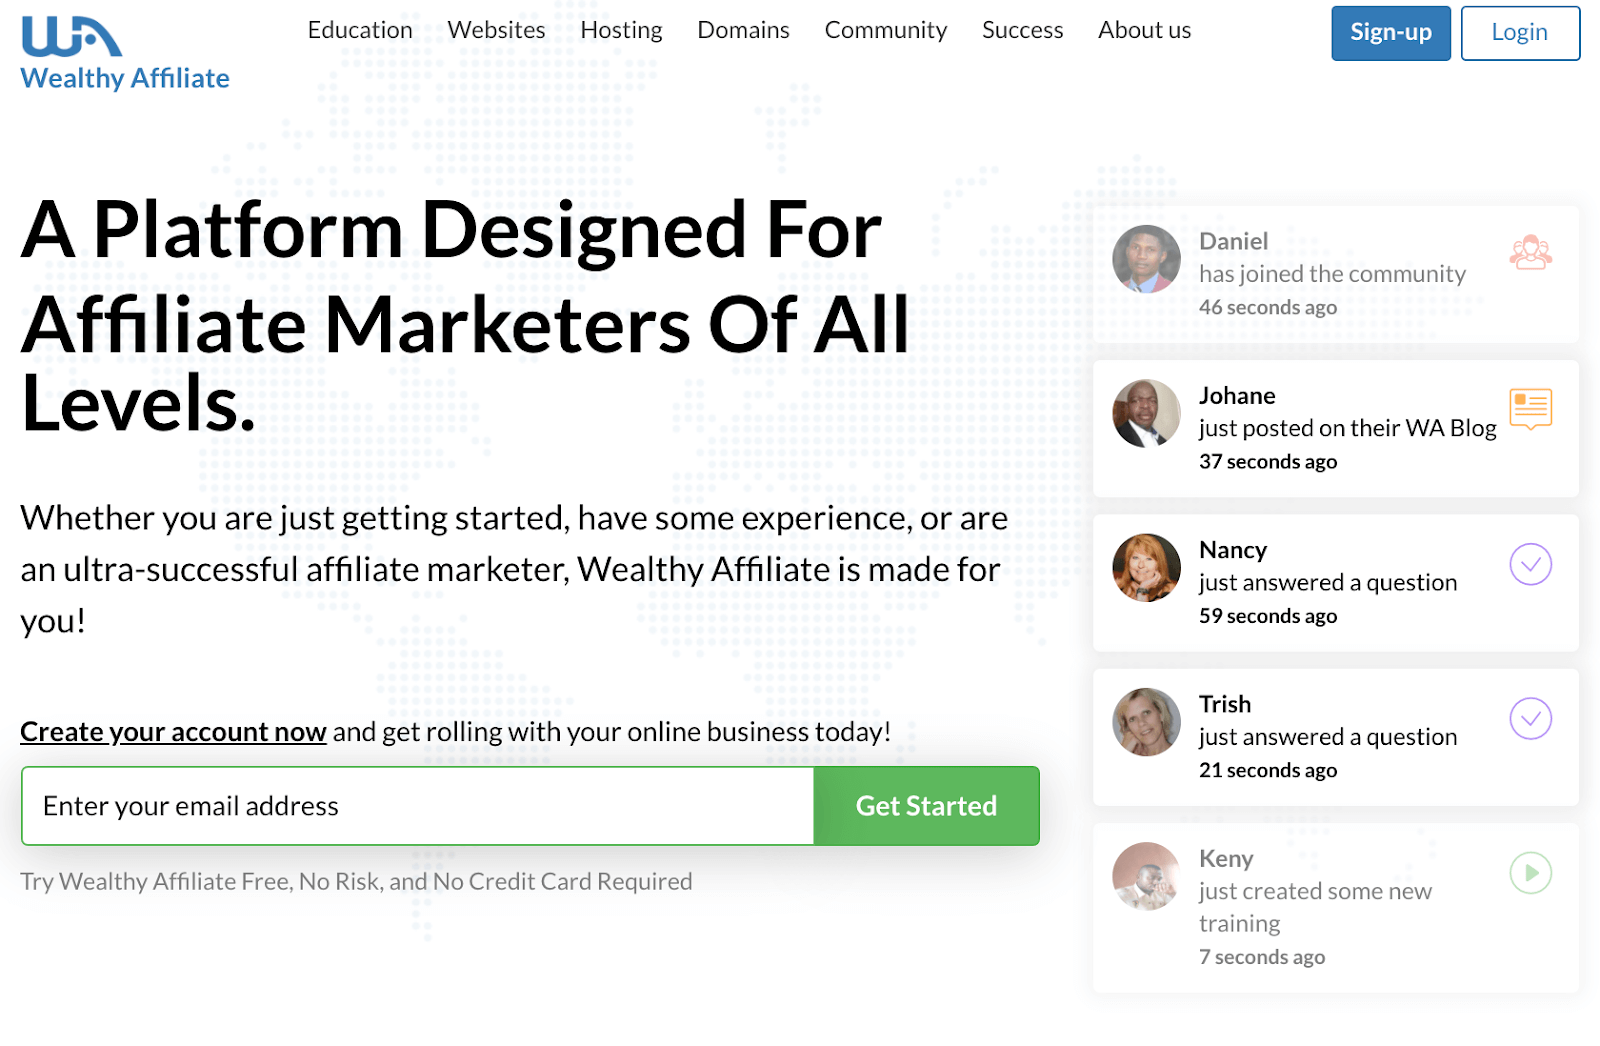
Task: Follow the 'Create your account now' link
Action: tap(173, 732)
